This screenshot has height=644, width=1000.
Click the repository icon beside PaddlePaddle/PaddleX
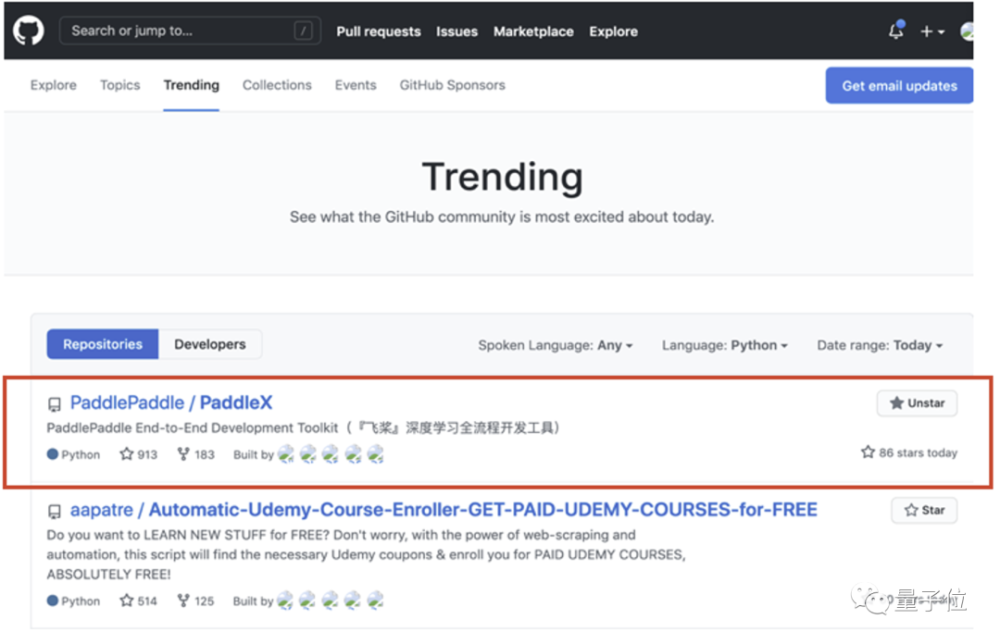[54, 404]
